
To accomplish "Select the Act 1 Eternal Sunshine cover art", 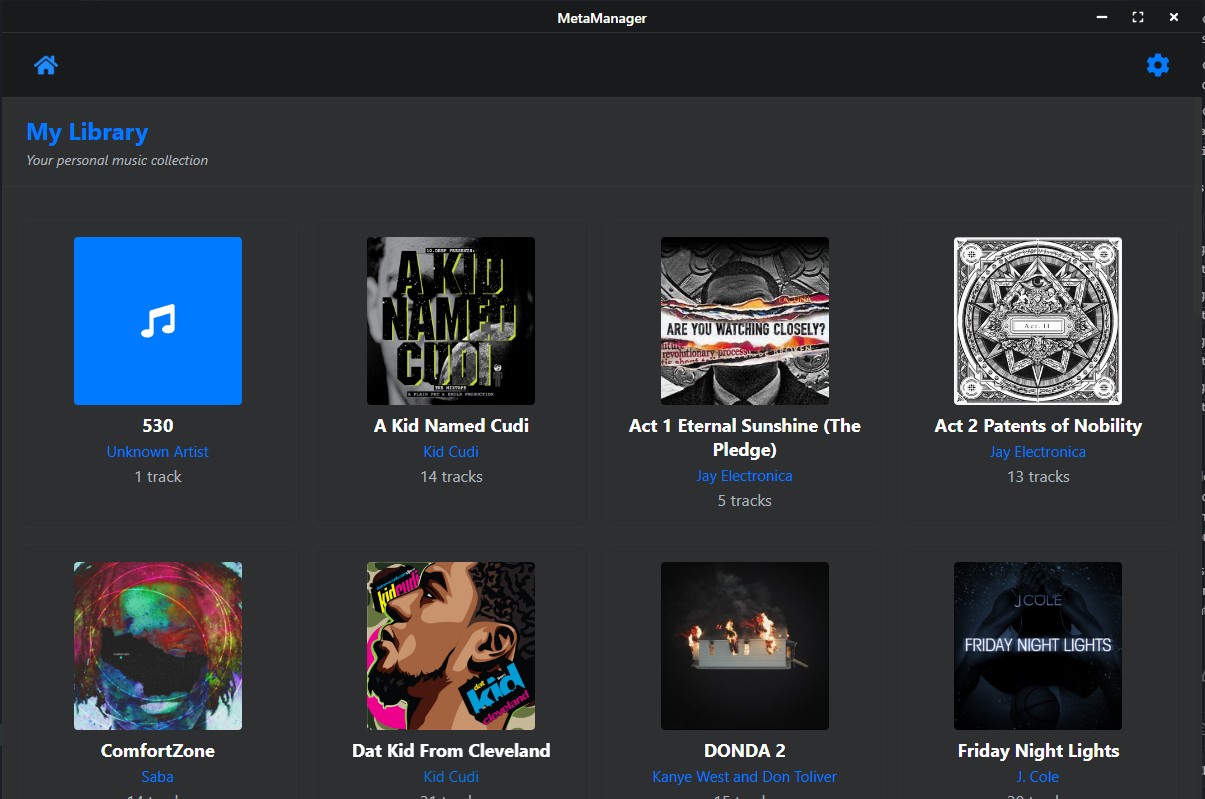I will point(744,321).
